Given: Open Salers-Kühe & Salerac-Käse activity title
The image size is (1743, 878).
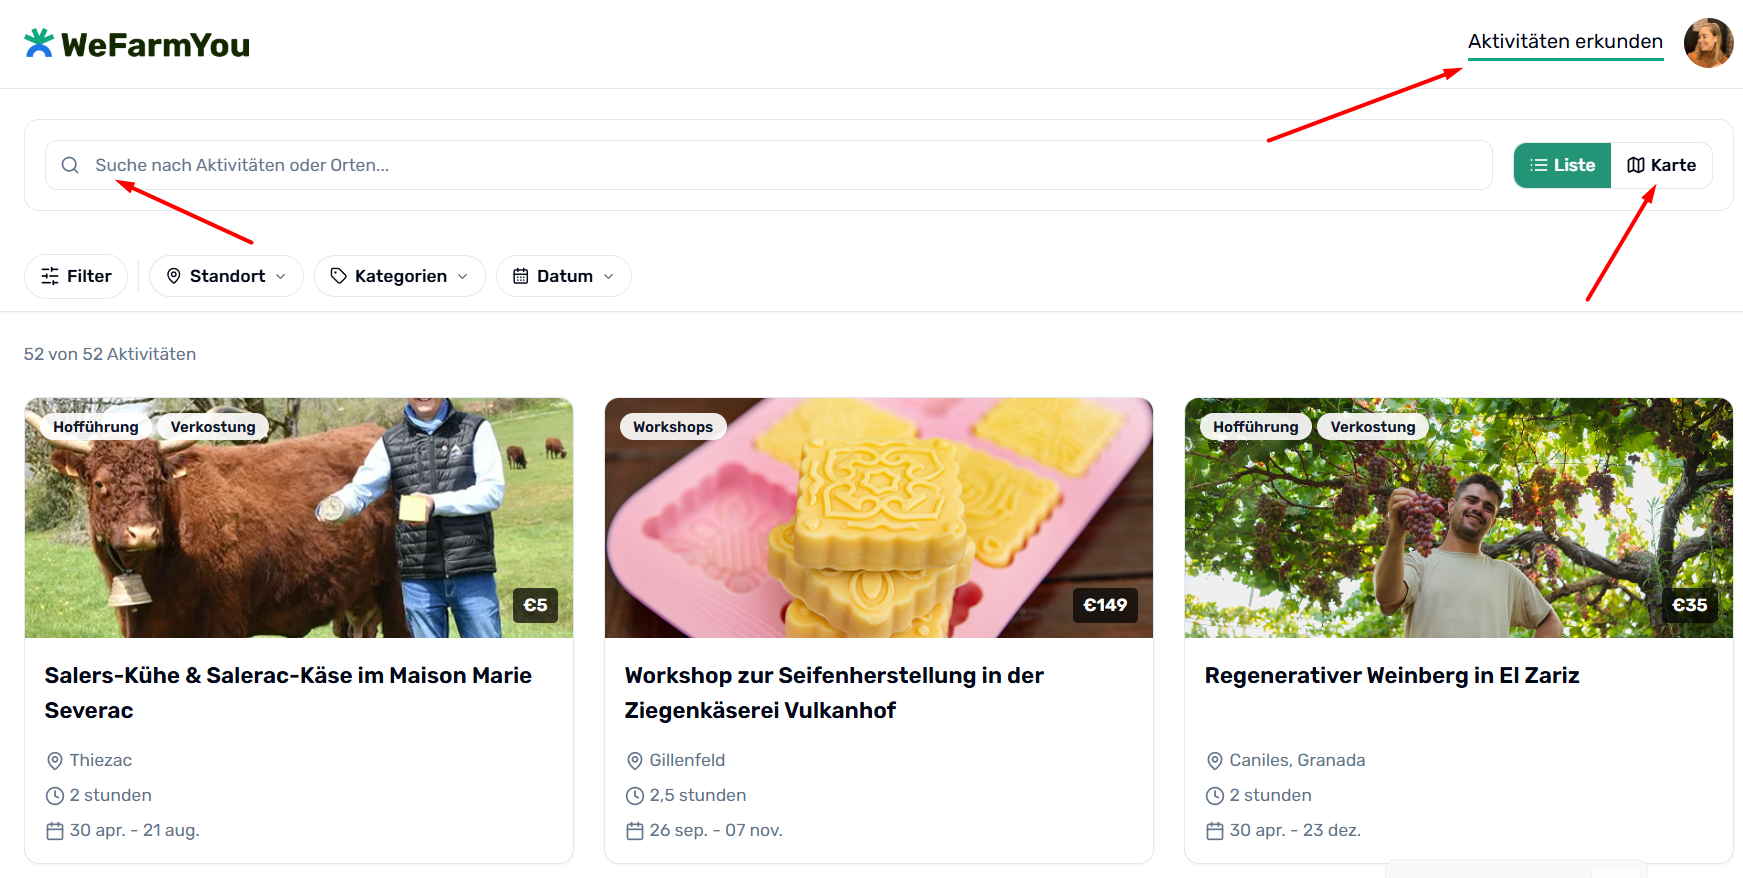Looking at the screenshot, I should pos(288,693).
